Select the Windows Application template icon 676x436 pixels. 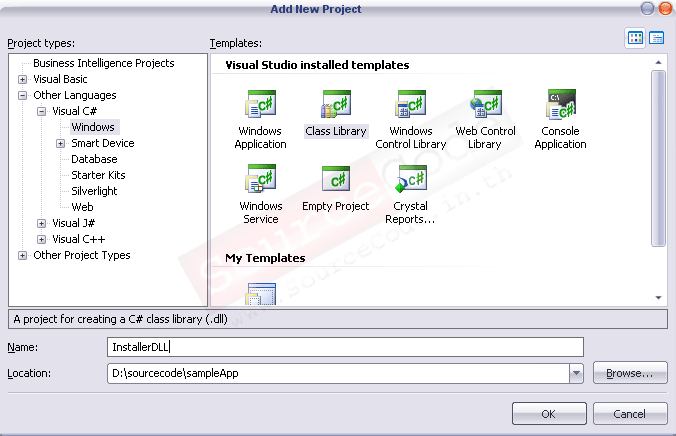click(260, 104)
